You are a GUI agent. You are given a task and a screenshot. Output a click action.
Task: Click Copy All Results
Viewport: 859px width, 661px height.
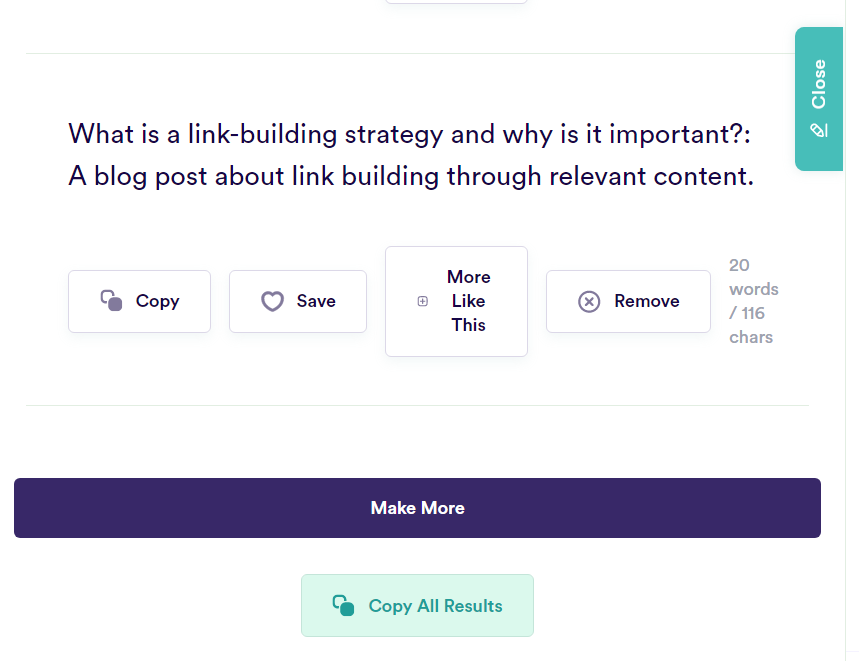pyautogui.click(x=417, y=605)
